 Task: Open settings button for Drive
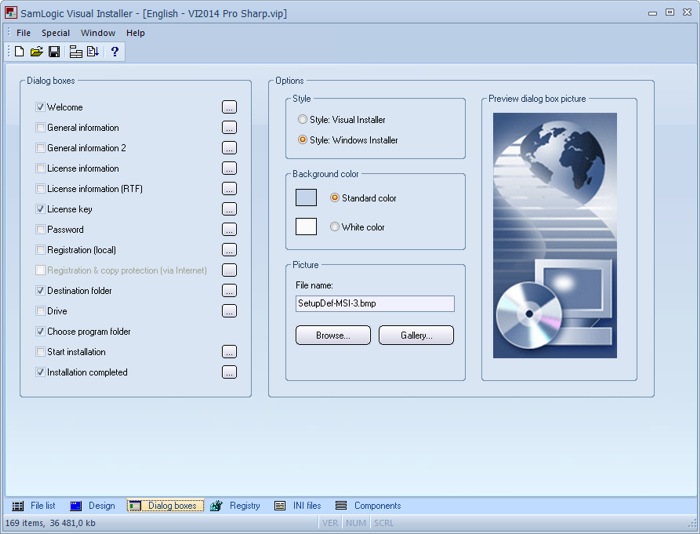(x=229, y=311)
